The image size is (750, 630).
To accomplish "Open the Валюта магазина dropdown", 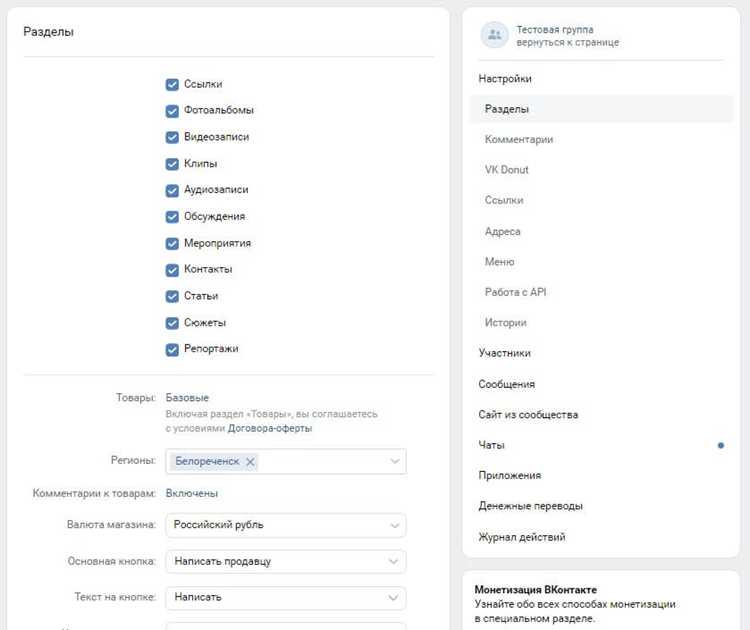I will click(286, 525).
